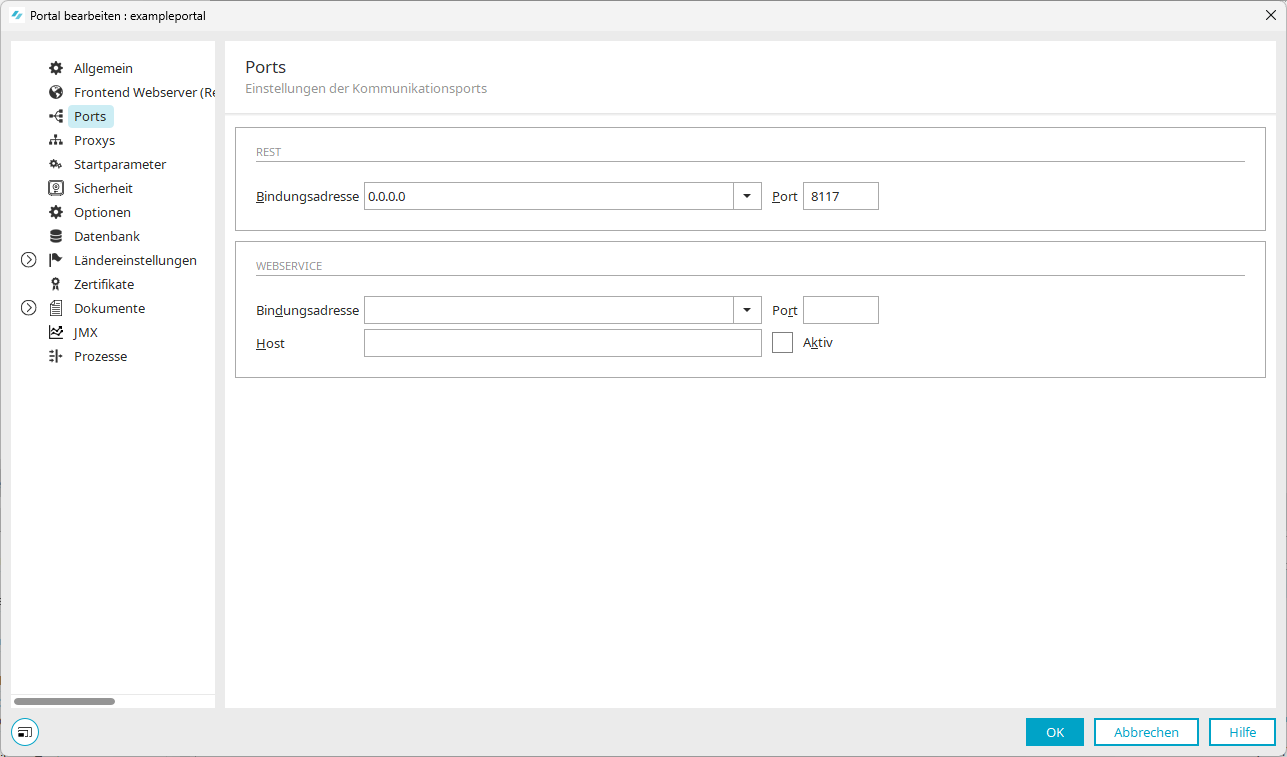Screen dimensions: 1287x757
Task: Open the Webservice Bindungsadresse dropdown
Action: (747, 311)
